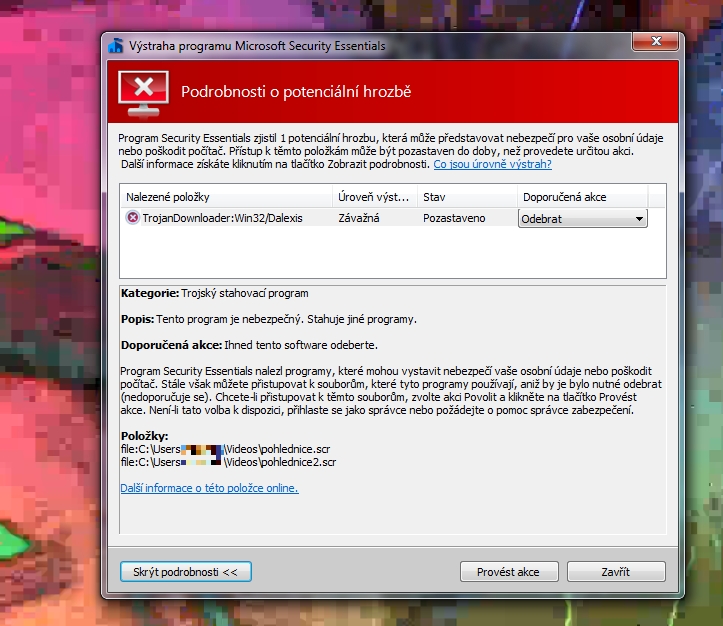The height and width of the screenshot is (626, 723).
Task: Click the Pozastaveno status cell
Action: [454, 218]
